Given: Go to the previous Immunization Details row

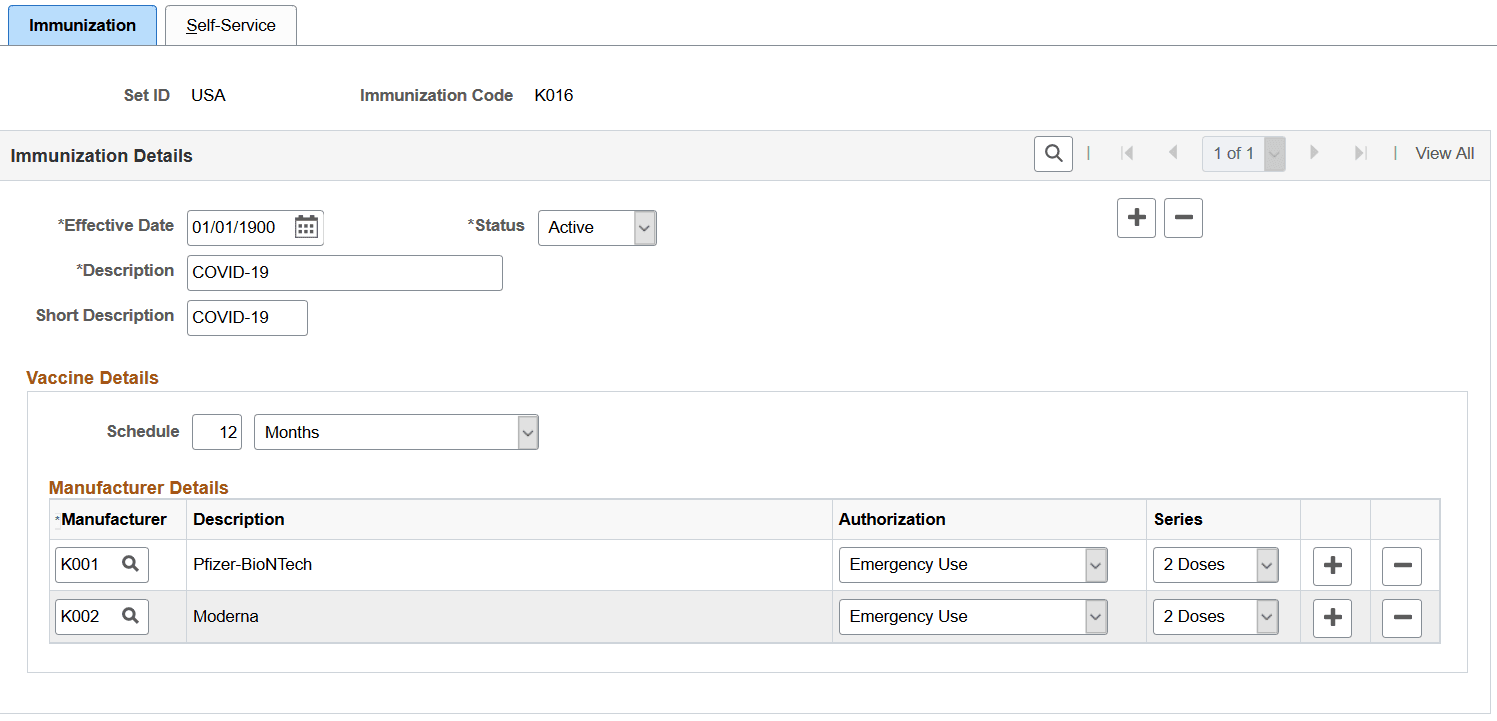Looking at the screenshot, I should [1172, 153].
